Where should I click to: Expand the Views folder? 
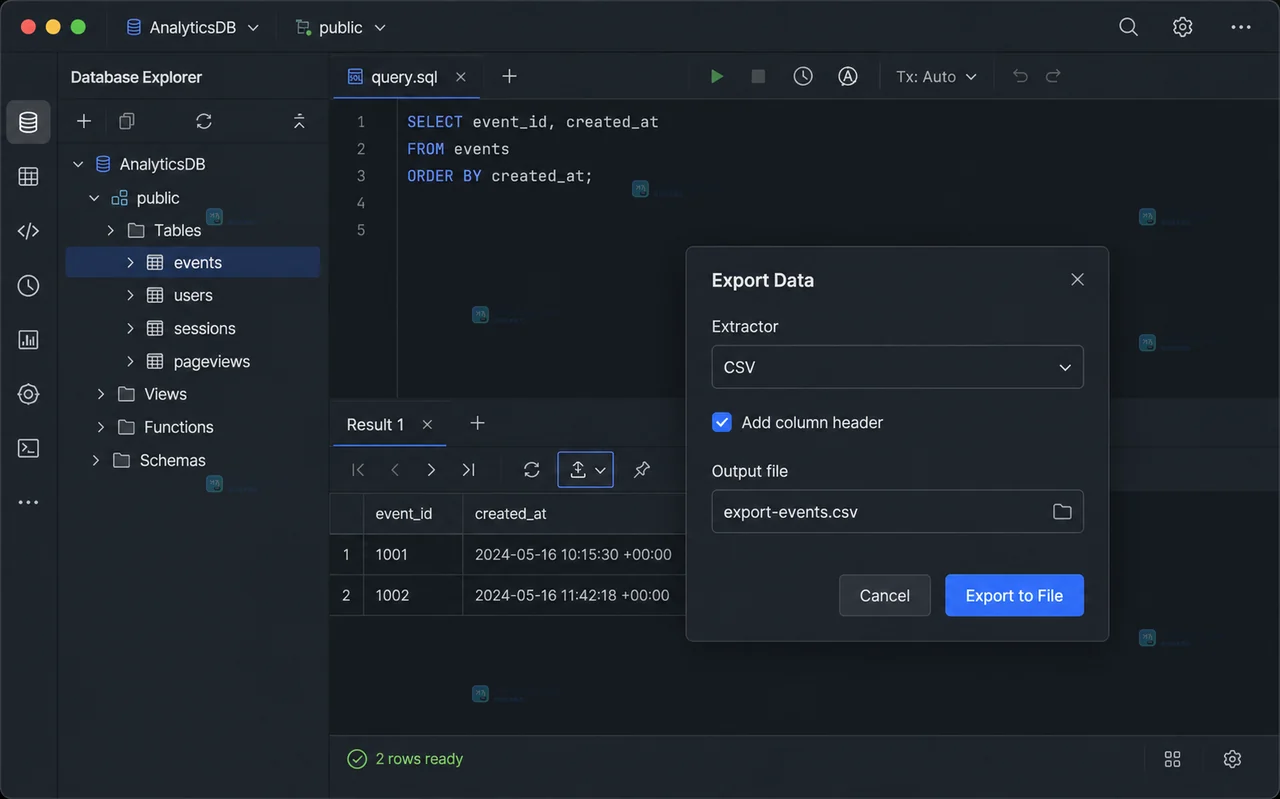point(101,394)
